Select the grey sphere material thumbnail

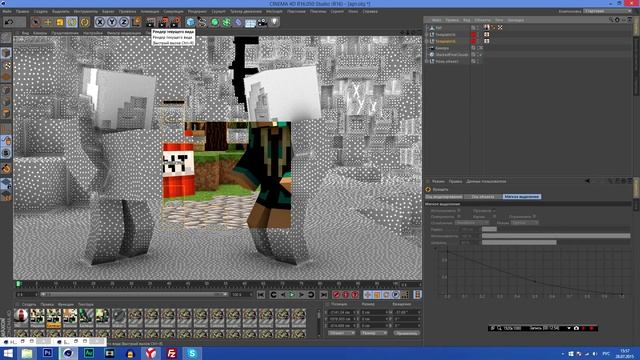point(119,316)
